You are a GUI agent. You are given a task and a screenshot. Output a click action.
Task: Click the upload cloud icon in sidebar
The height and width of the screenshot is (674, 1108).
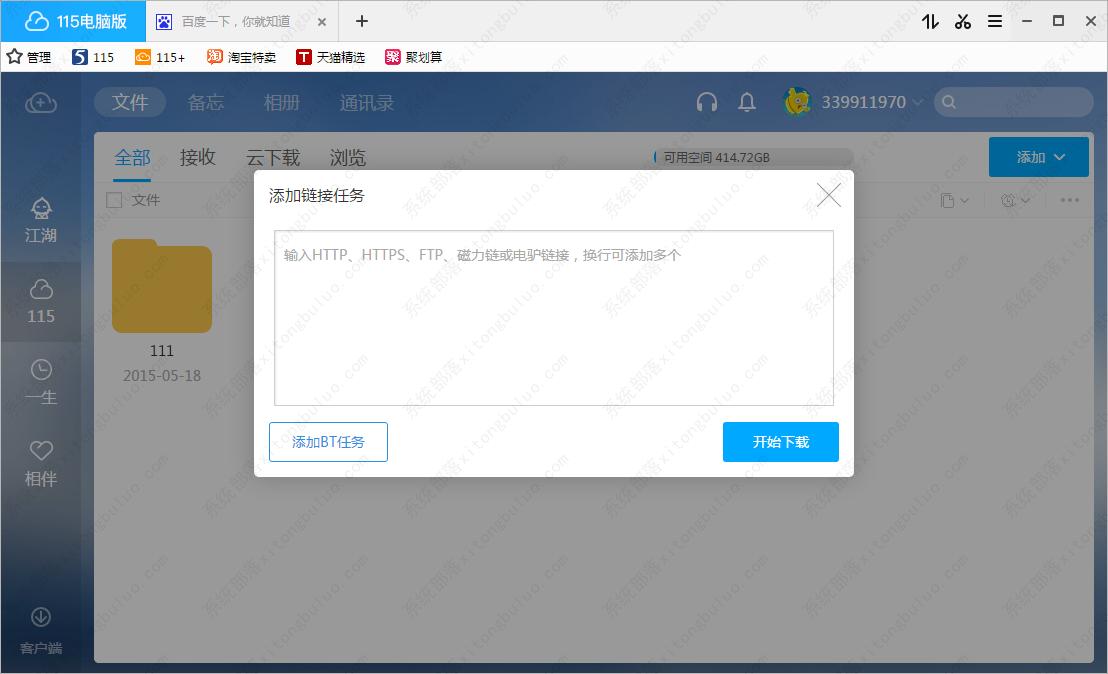click(40, 102)
